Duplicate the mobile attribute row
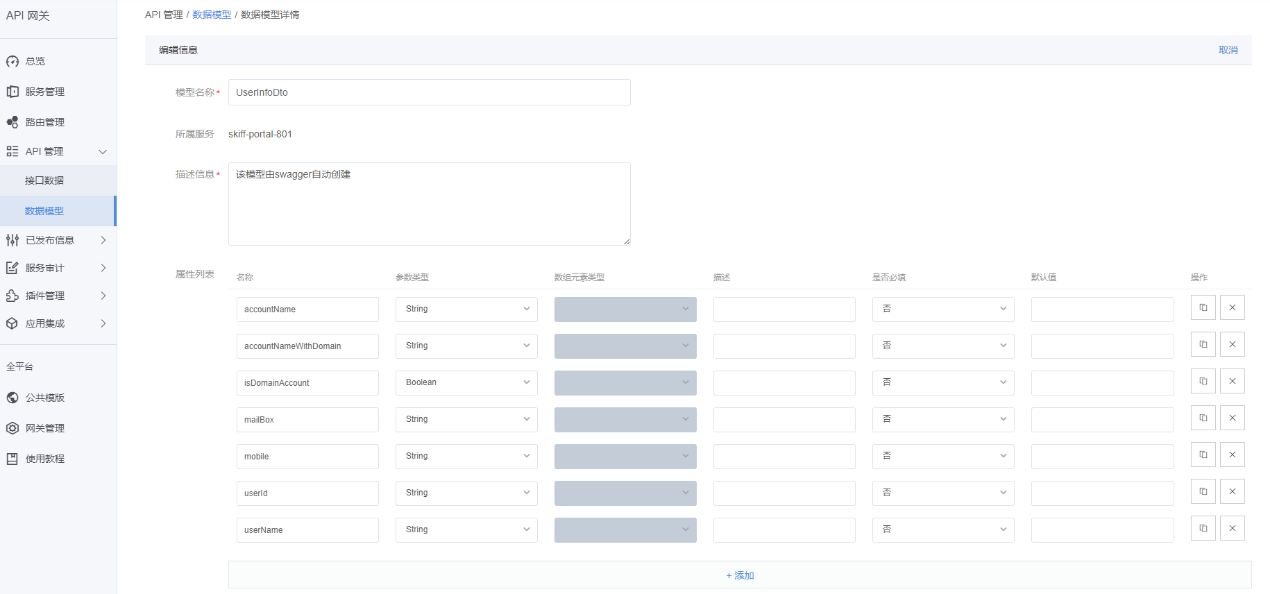This screenshot has width=1270, height=594. coord(1203,455)
